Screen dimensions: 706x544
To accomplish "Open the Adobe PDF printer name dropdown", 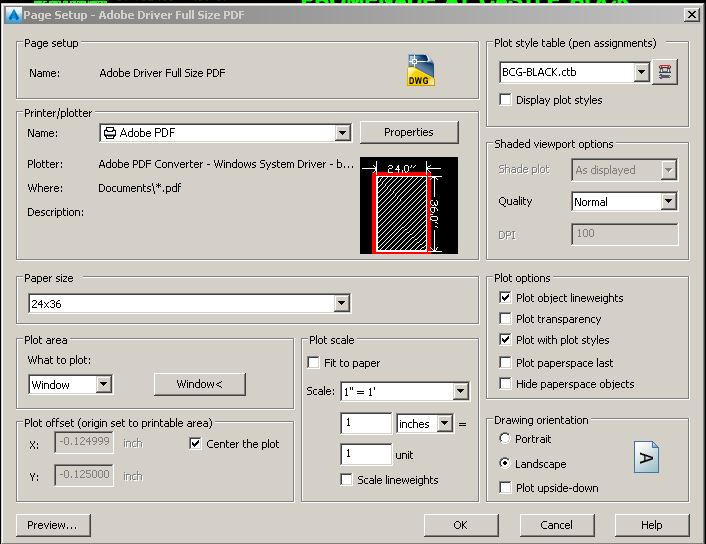I will pos(343,133).
